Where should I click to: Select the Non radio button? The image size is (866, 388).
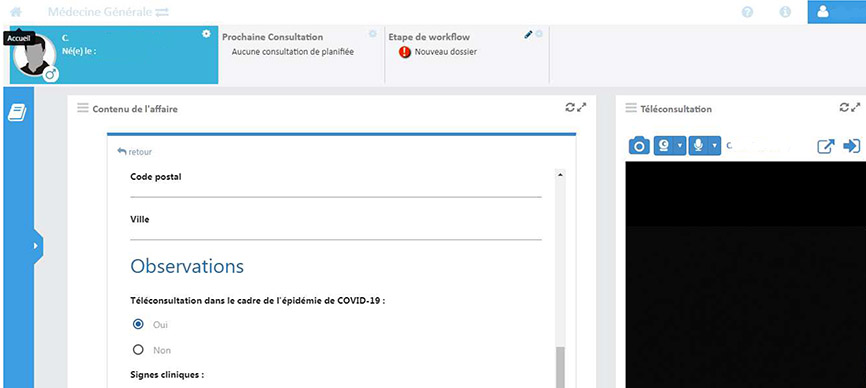[139, 350]
